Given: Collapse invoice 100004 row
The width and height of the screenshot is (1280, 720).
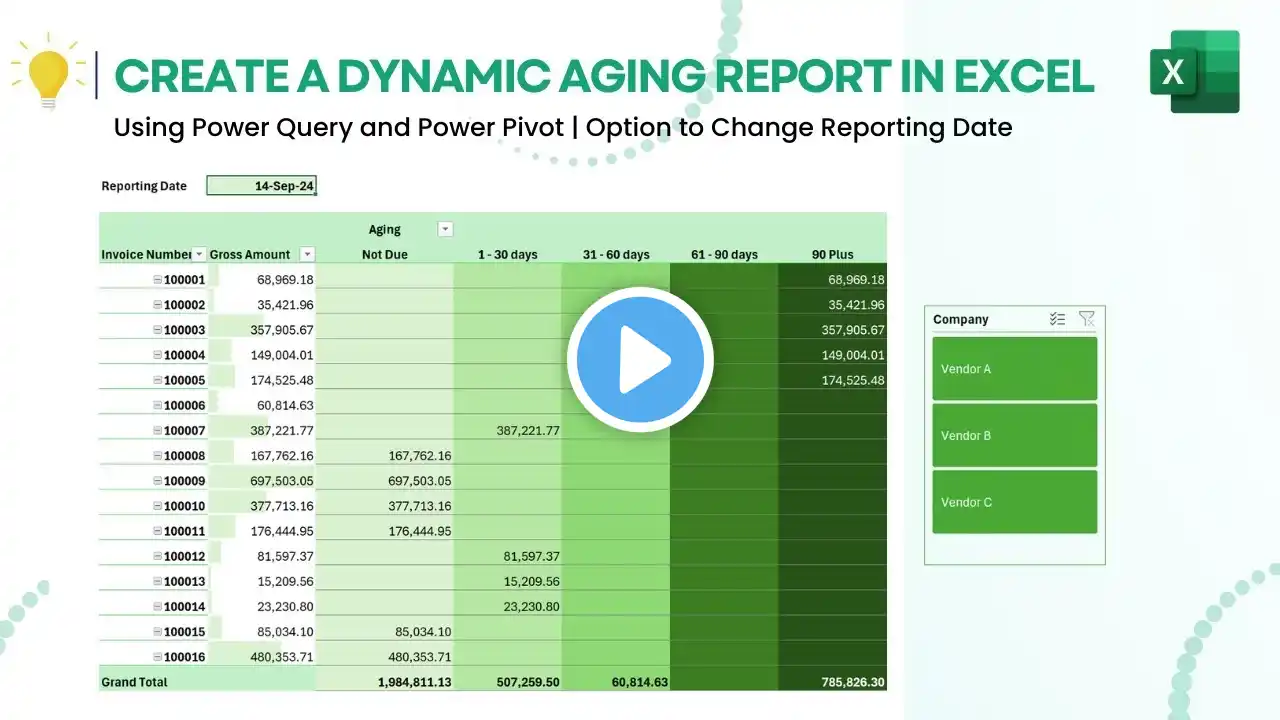Looking at the screenshot, I should pos(157,355).
